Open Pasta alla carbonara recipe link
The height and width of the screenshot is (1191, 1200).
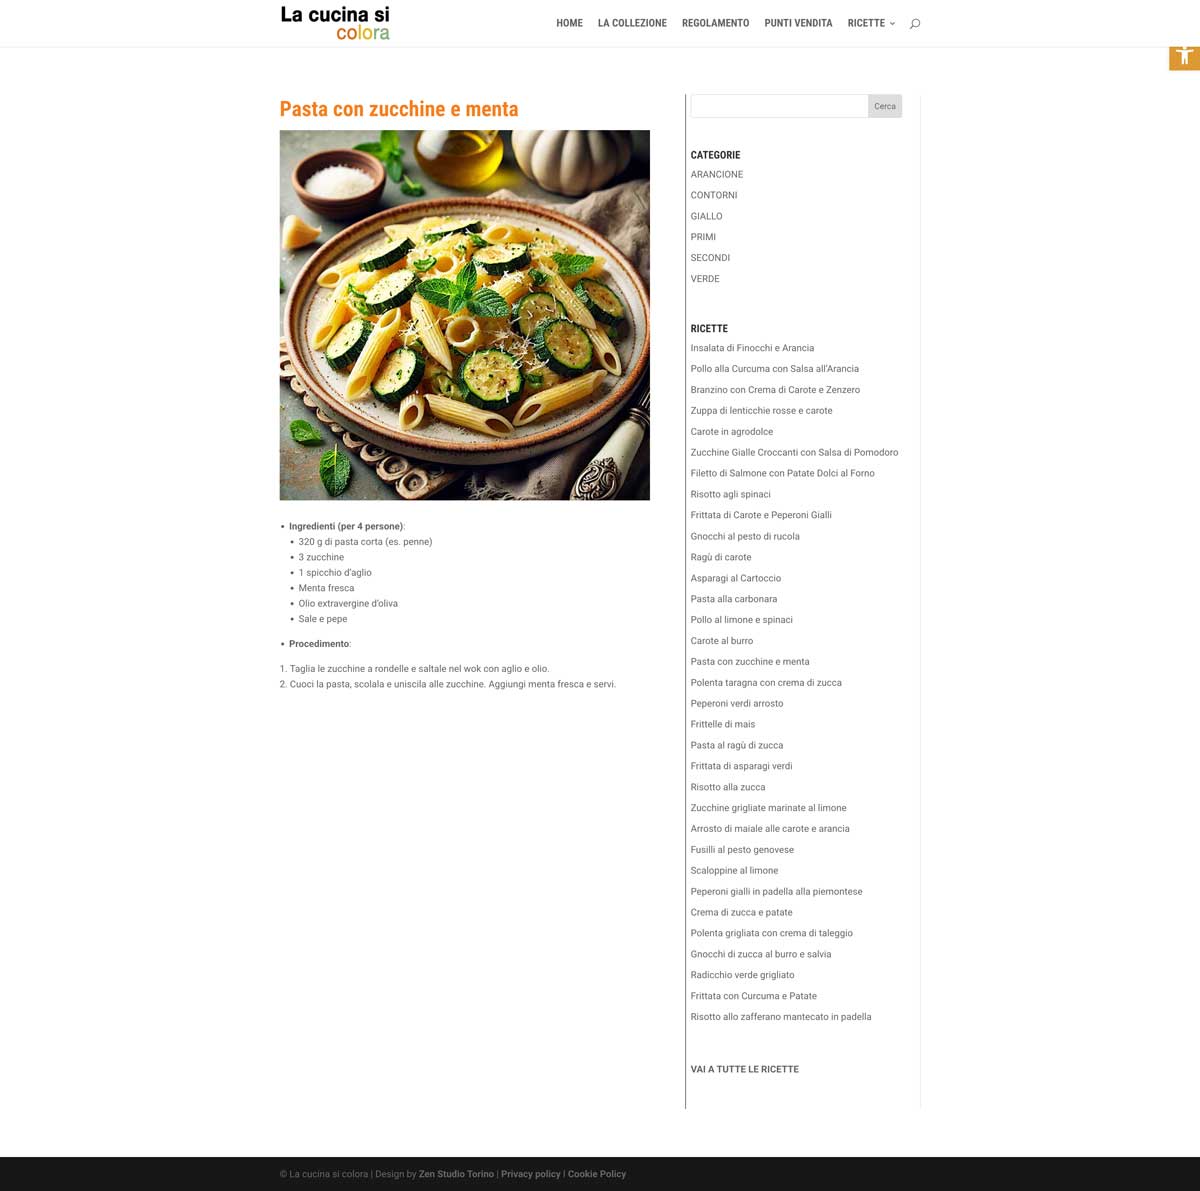tap(733, 599)
